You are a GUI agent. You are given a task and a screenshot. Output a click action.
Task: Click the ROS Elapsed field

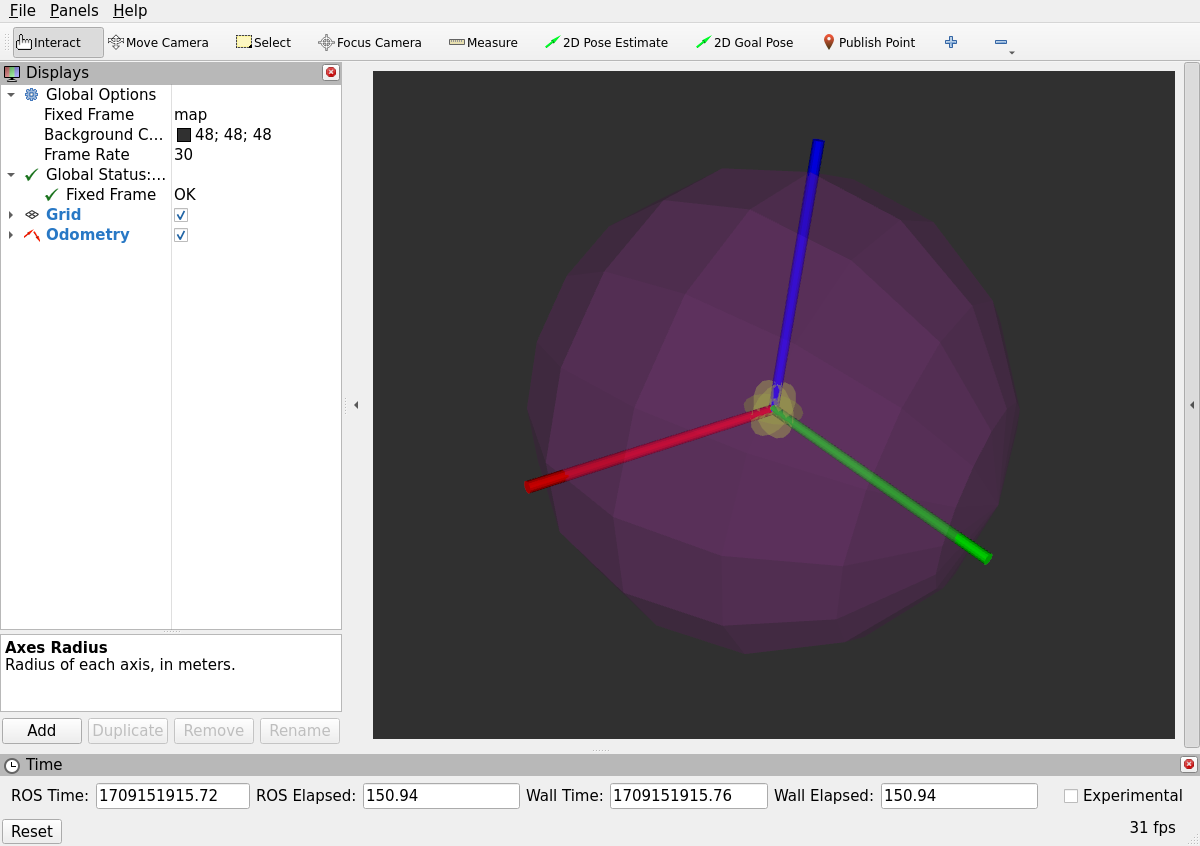click(441, 796)
